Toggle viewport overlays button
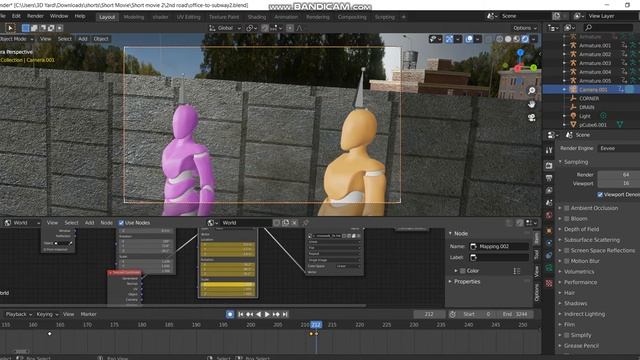 469,39
